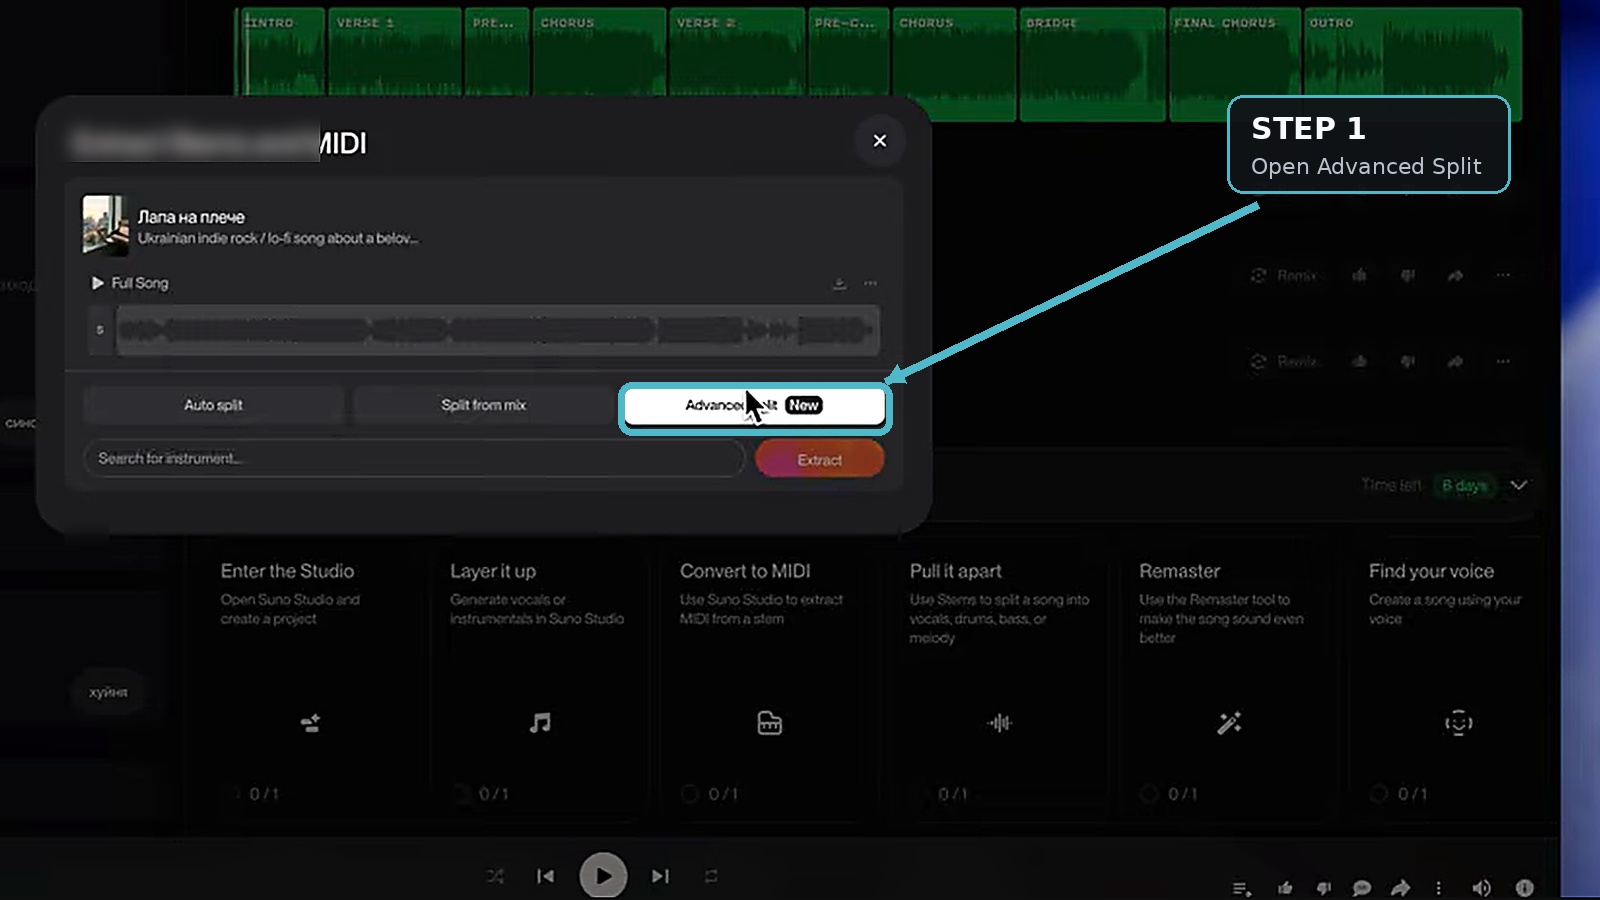
Task: Click the Enter the Studio sparkle icon
Action: pyautogui.click(x=311, y=723)
